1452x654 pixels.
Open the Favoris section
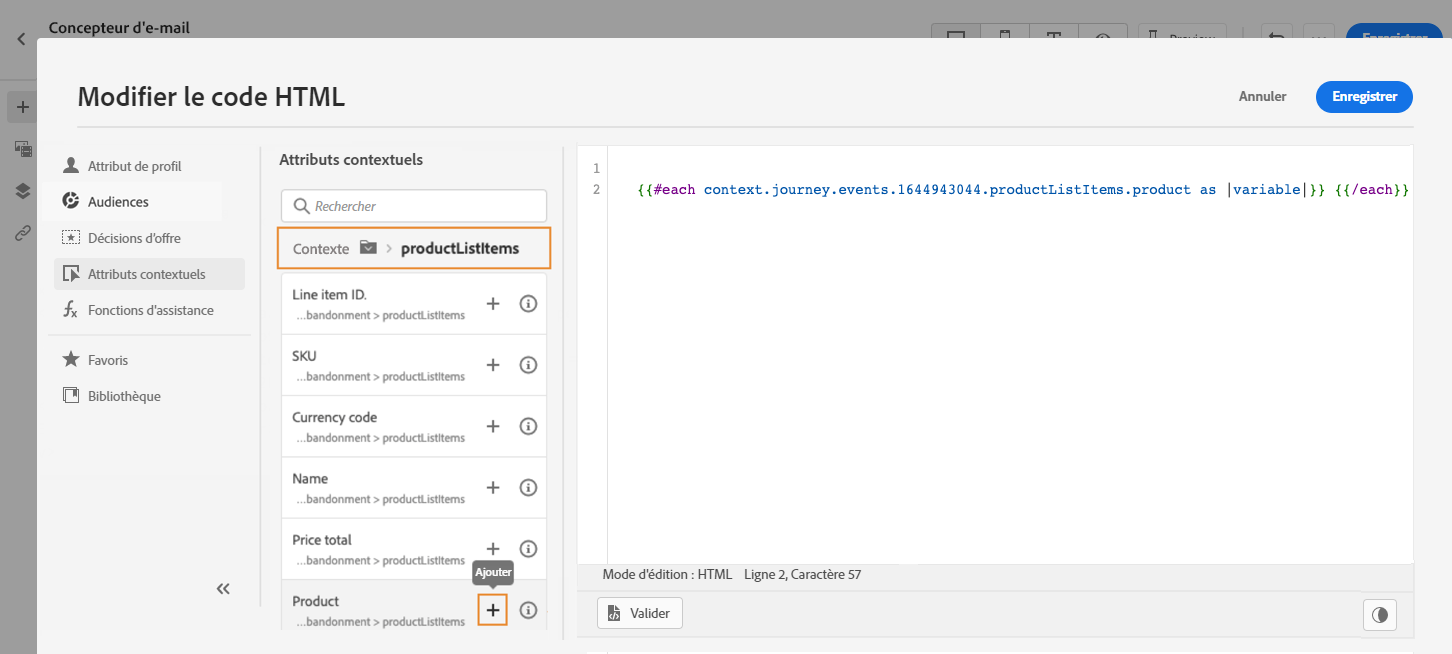(x=108, y=360)
